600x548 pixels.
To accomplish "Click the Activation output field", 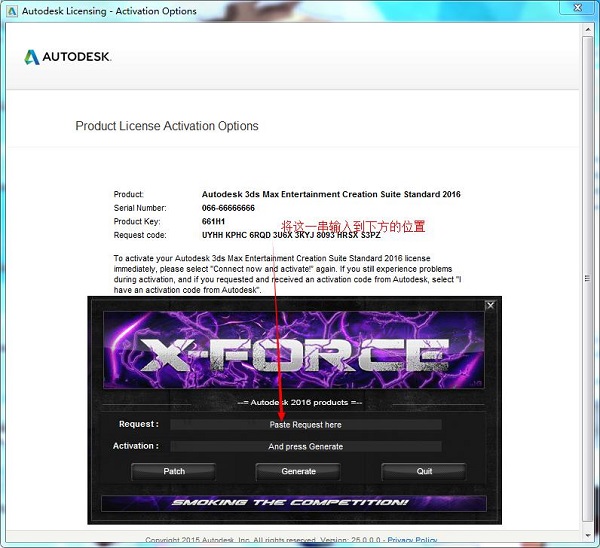I will pos(305,446).
